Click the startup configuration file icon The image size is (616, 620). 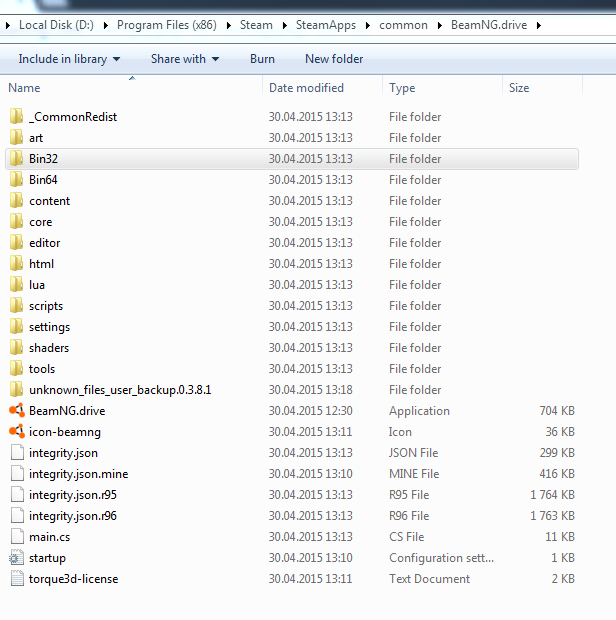(x=17, y=557)
